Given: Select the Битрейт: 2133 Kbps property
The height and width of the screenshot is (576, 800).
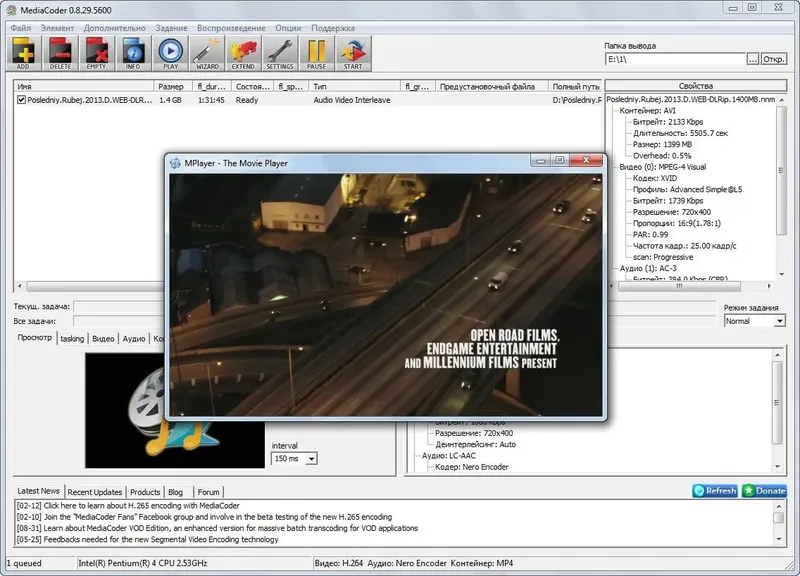Looking at the screenshot, I should point(668,122).
